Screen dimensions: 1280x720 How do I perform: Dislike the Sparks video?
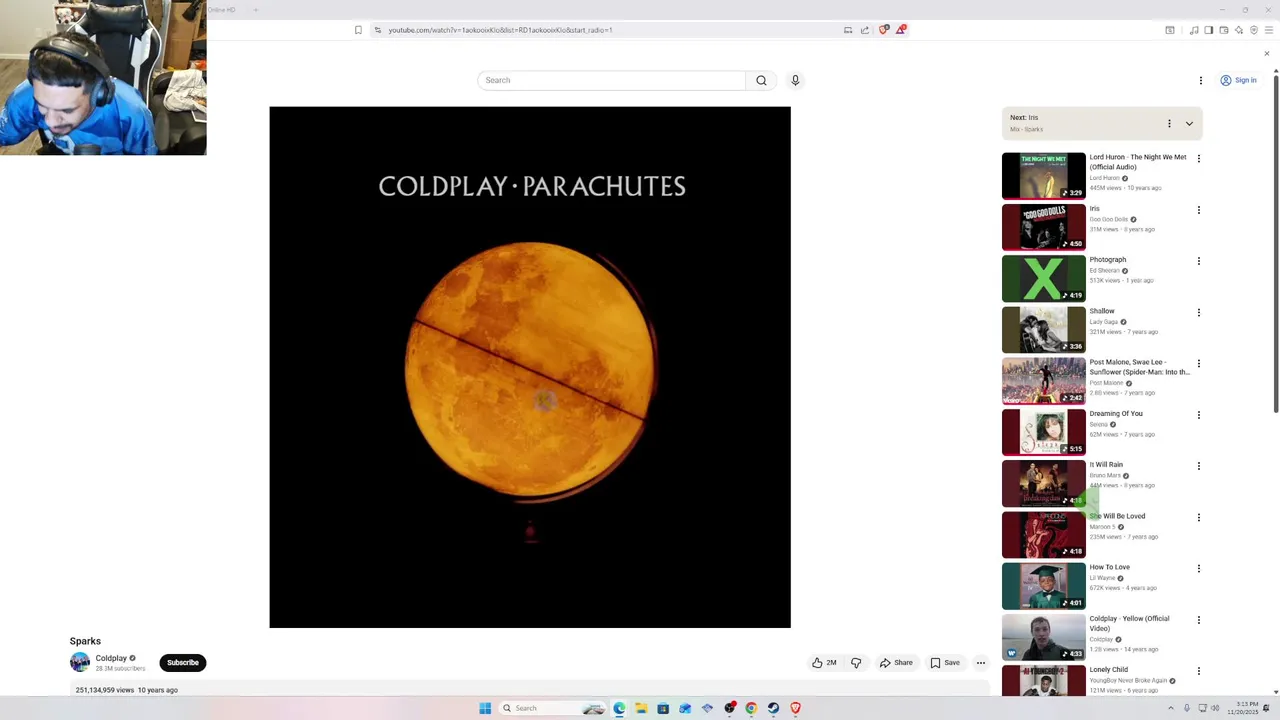point(856,663)
